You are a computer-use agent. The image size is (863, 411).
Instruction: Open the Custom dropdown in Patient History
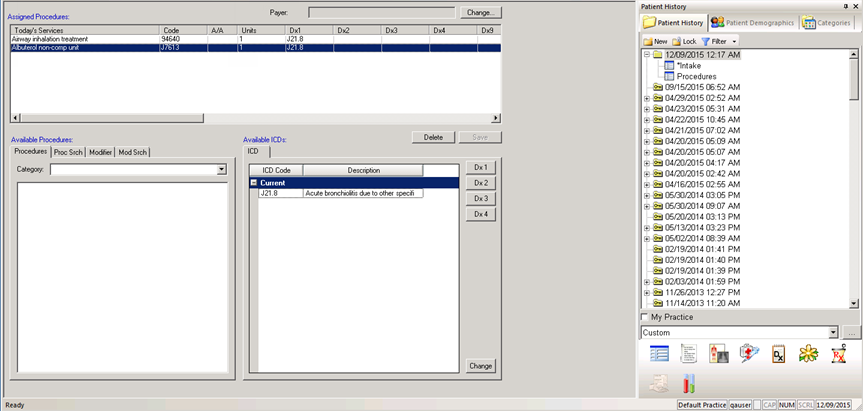(x=833, y=332)
